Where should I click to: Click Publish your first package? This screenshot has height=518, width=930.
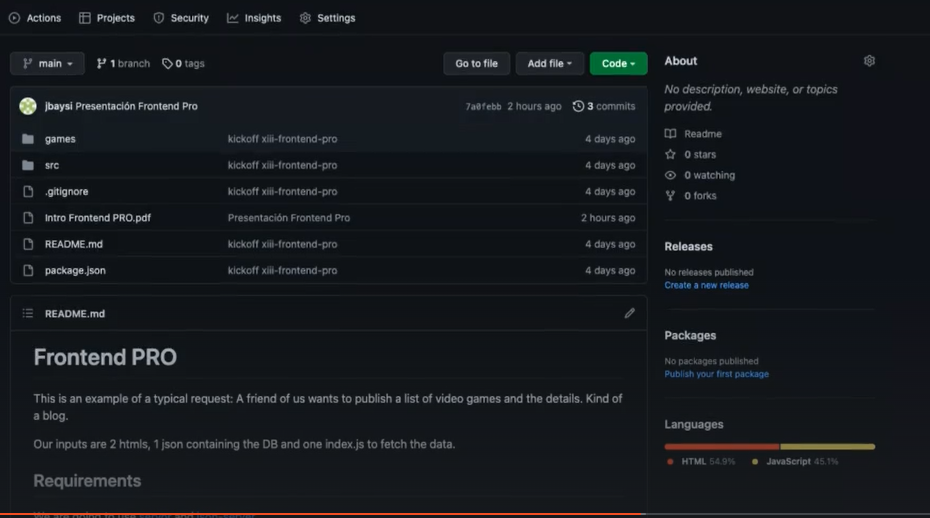tap(716, 374)
